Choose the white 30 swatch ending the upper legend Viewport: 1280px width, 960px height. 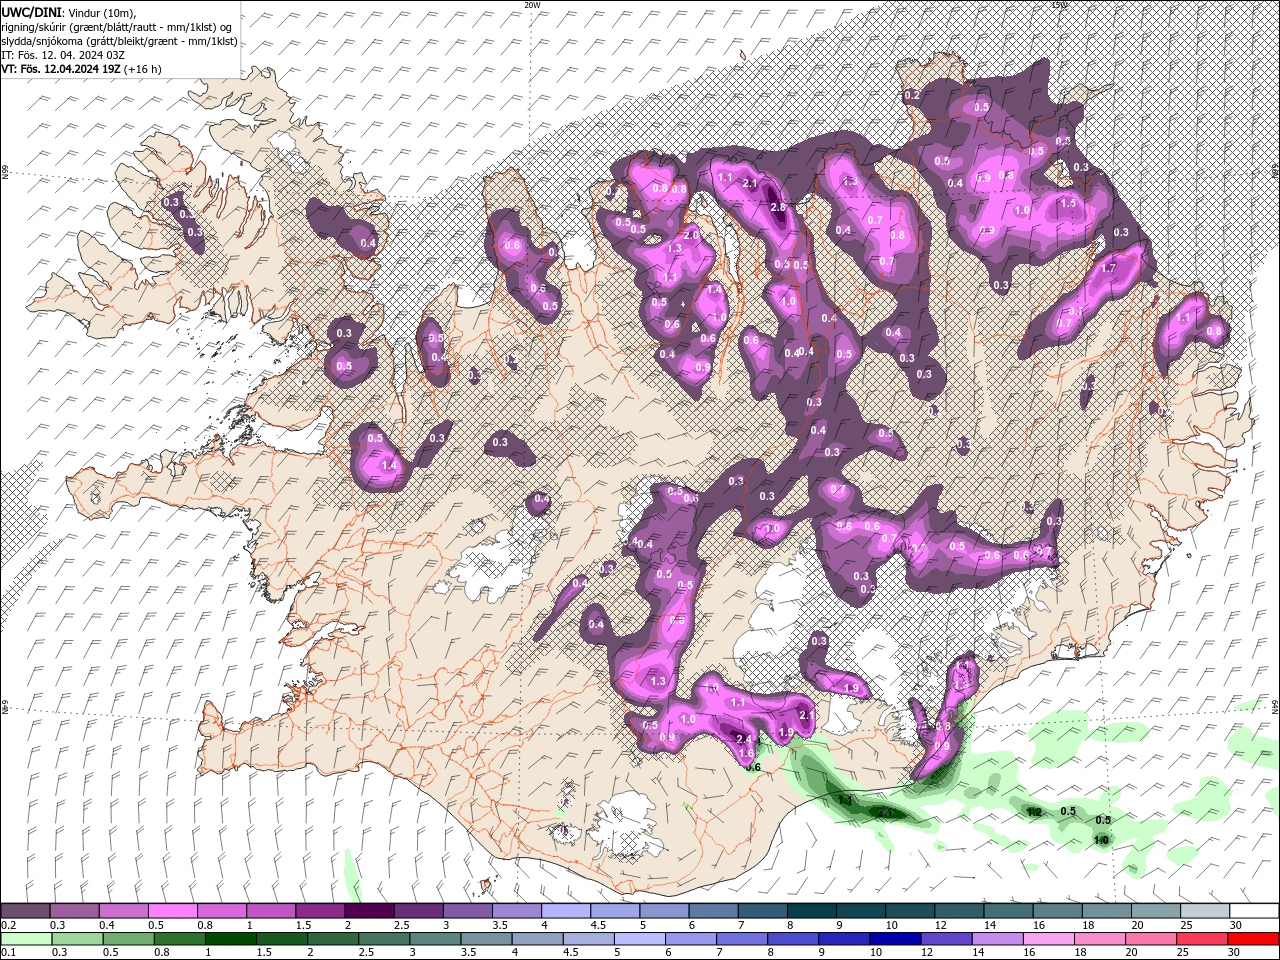pos(1254,911)
